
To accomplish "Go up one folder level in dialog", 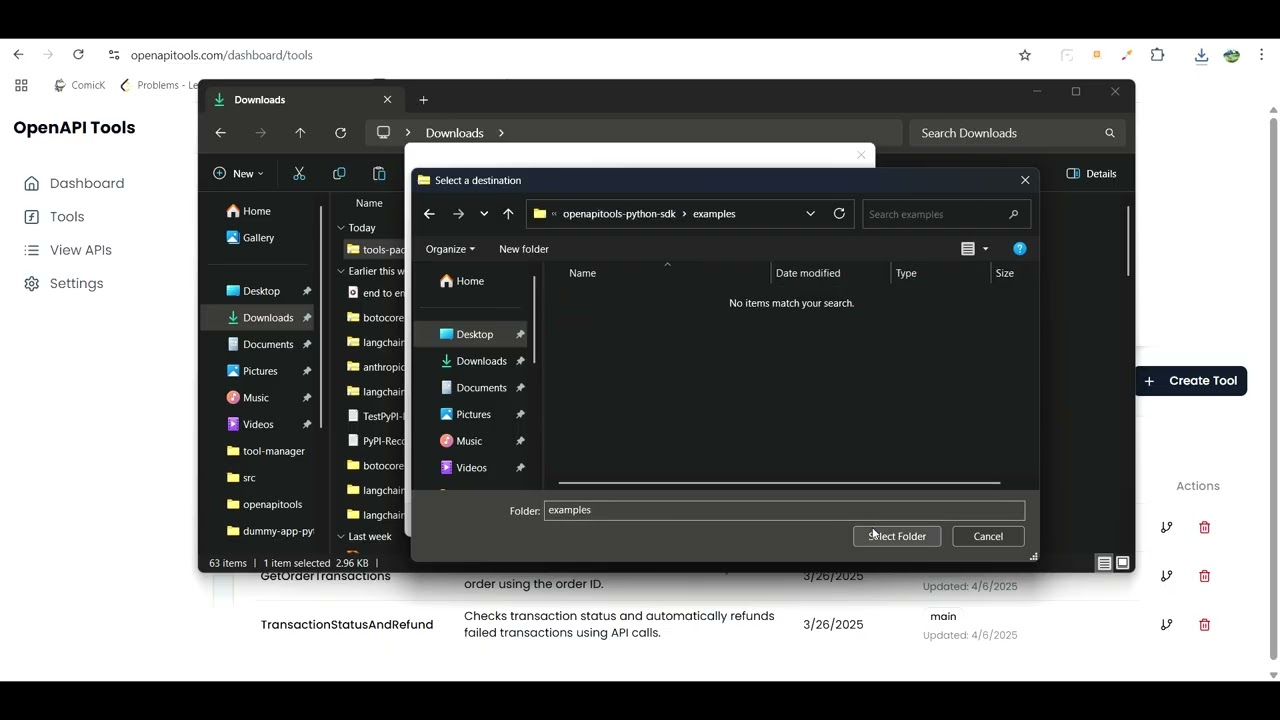I will click(508, 214).
